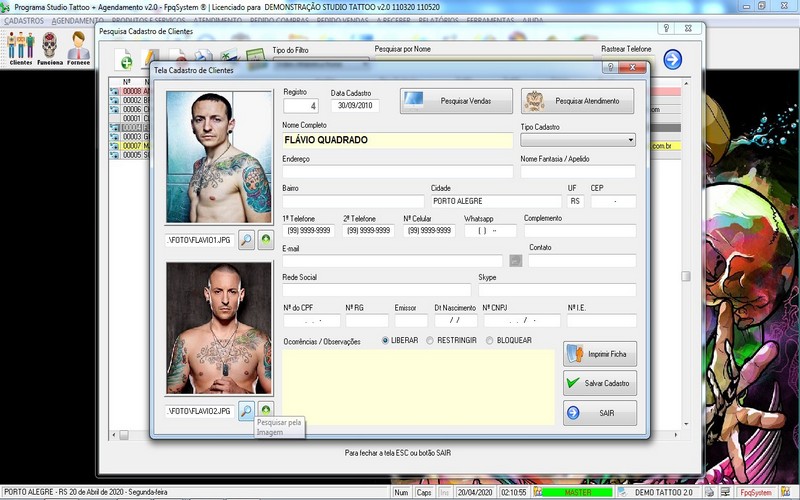Click the Nº do CPF field
The width and height of the screenshot is (800, 500).
312,320
